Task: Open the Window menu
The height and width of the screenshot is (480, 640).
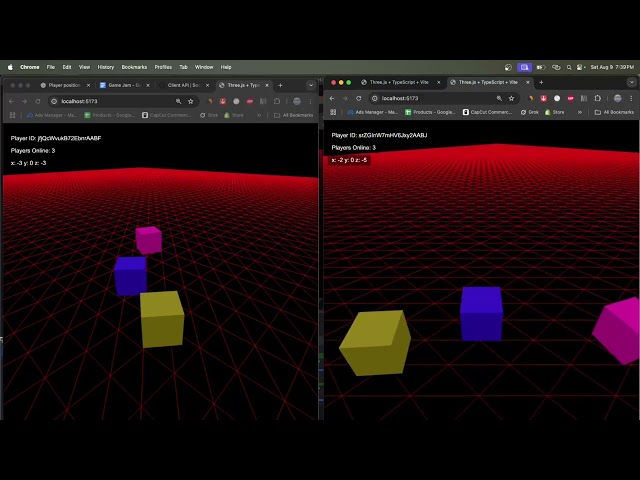Action: (204, 67)
